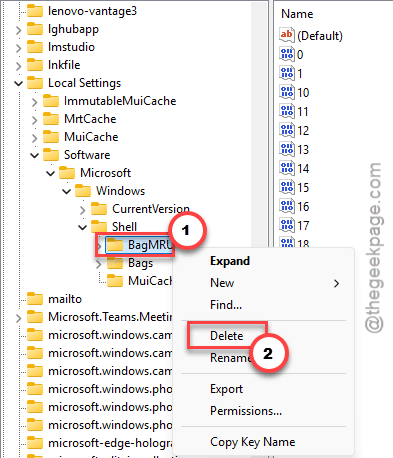This screenshot has width=393, height=458.
Task: Click the binary icon of value 16
Action: coord(287,206)
